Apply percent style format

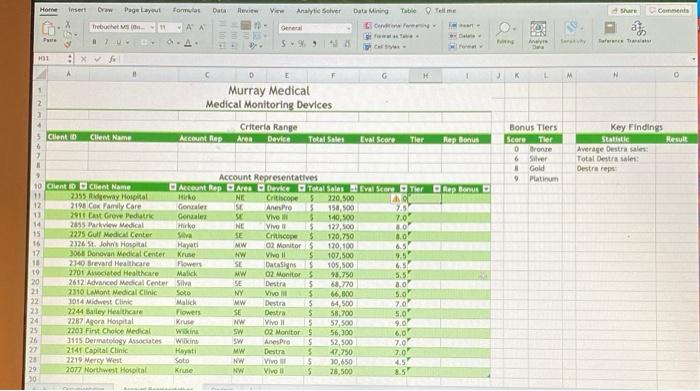[x=302, y=44]
